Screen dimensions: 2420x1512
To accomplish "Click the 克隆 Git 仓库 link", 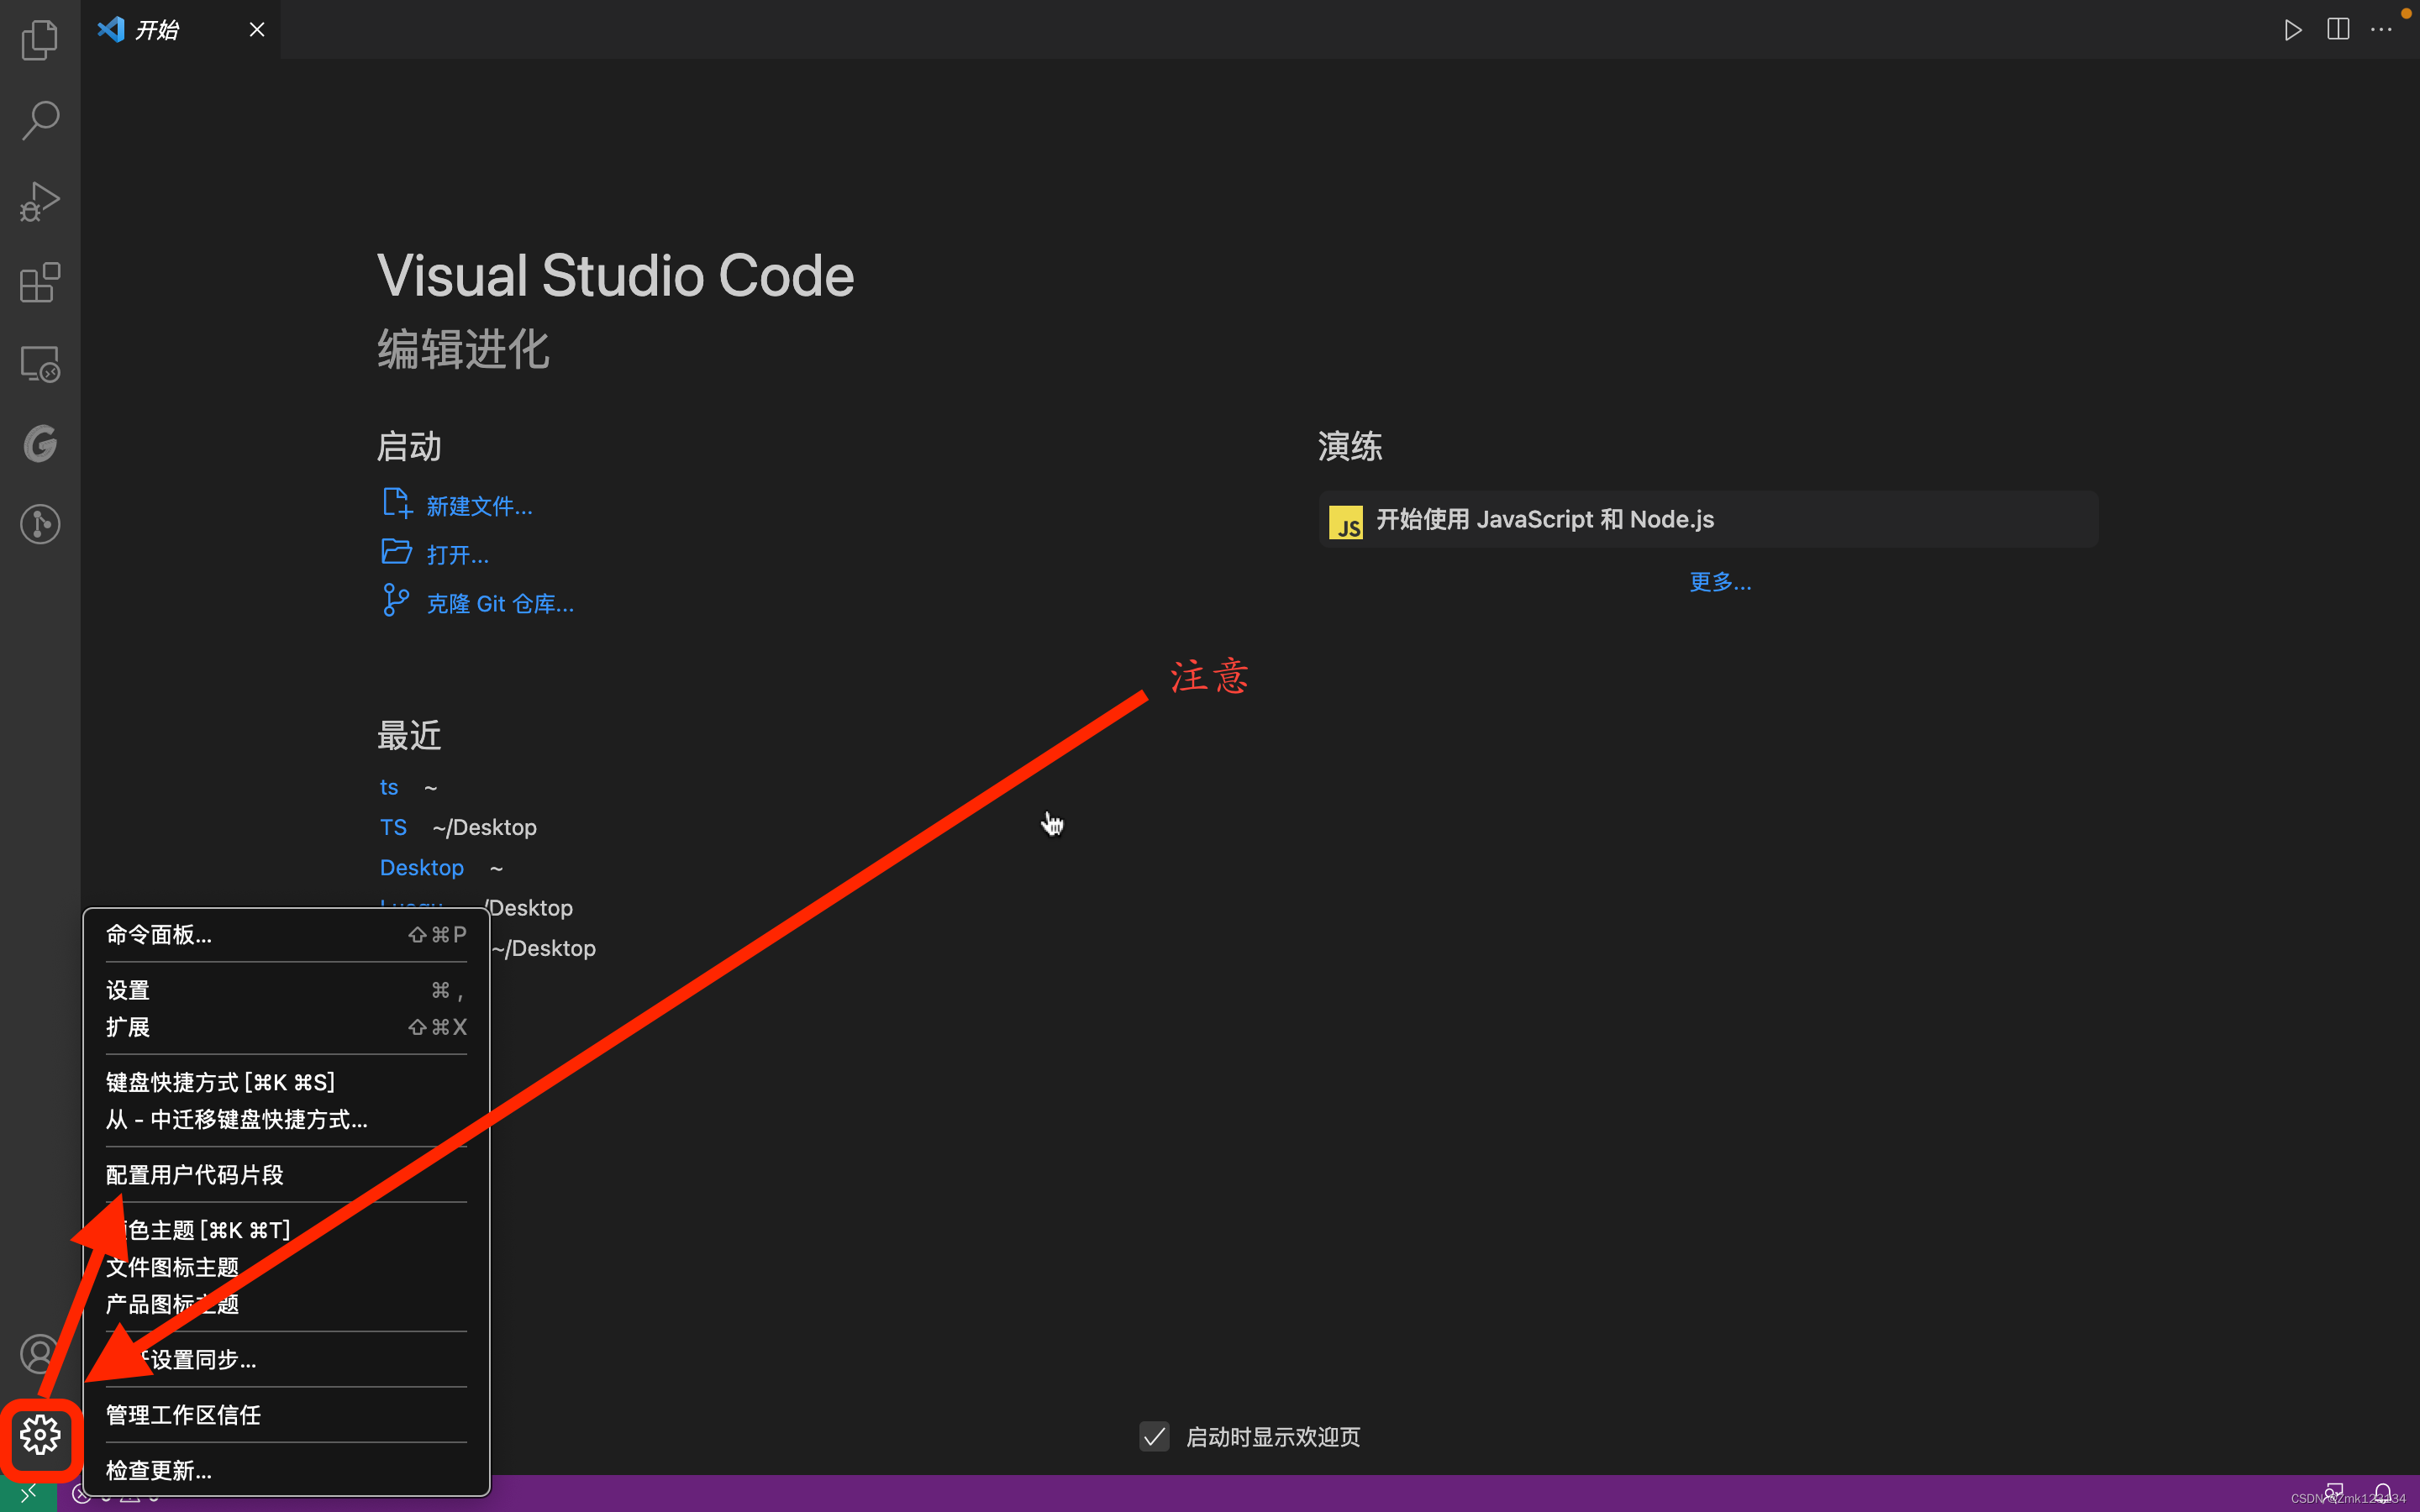I will click(x=500, y=602).
